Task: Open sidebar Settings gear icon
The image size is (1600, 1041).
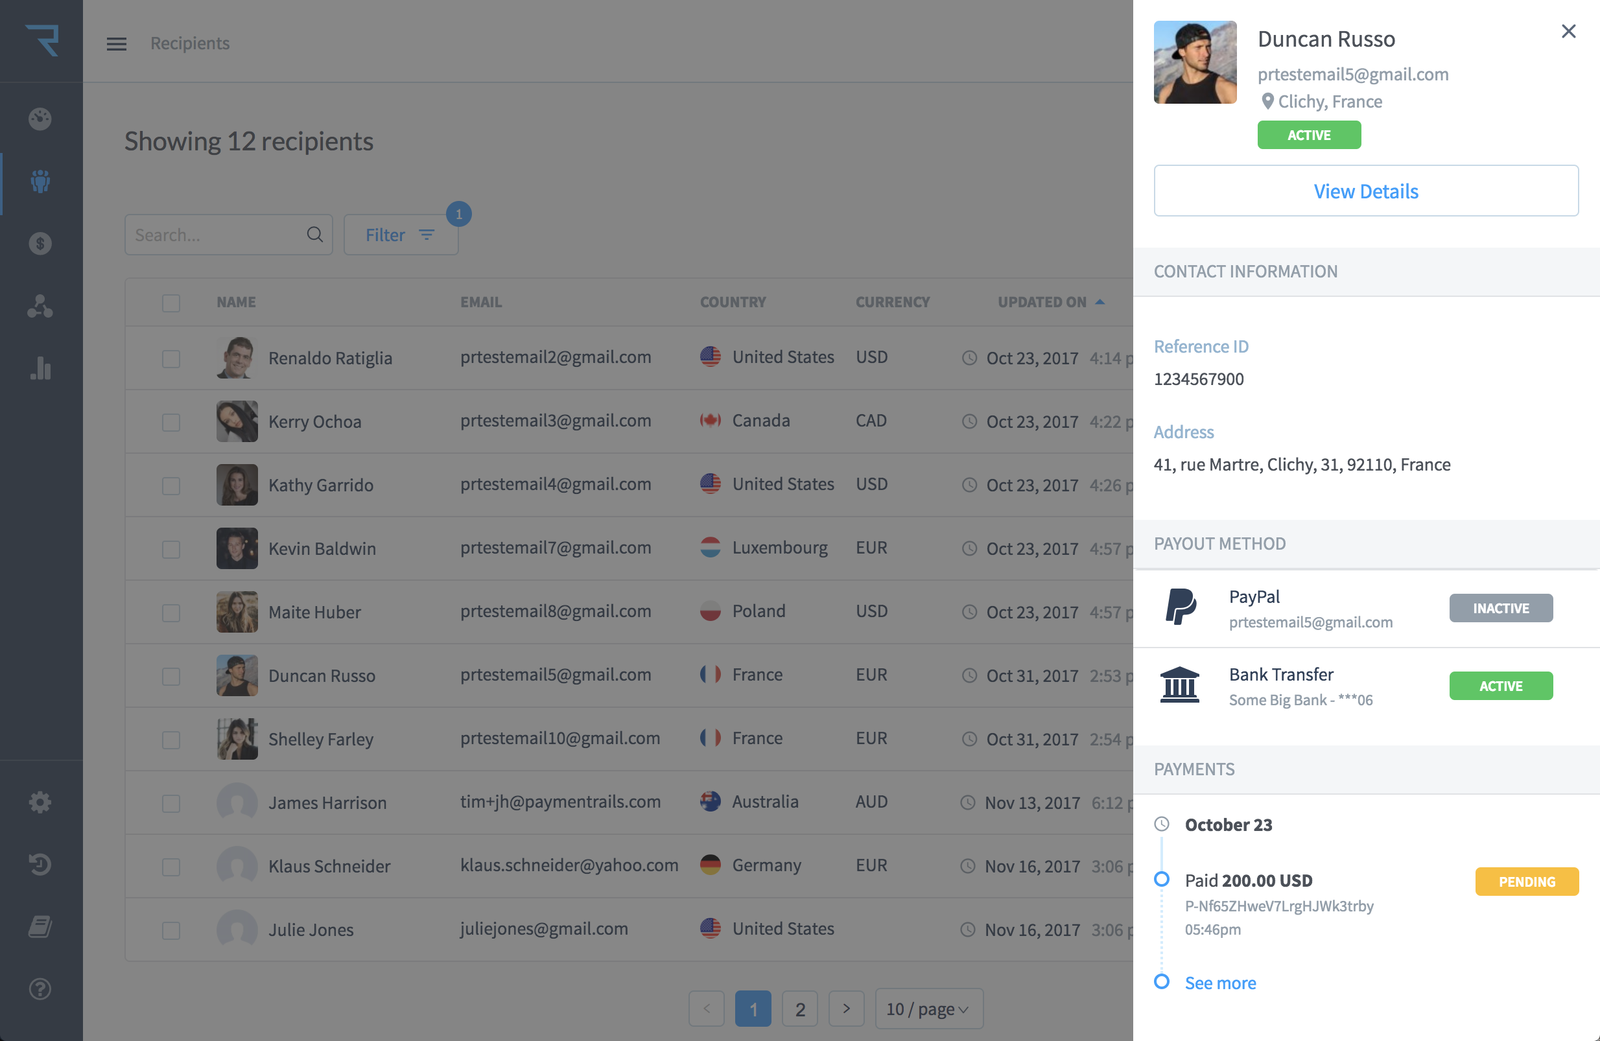Action: [40, 801]
